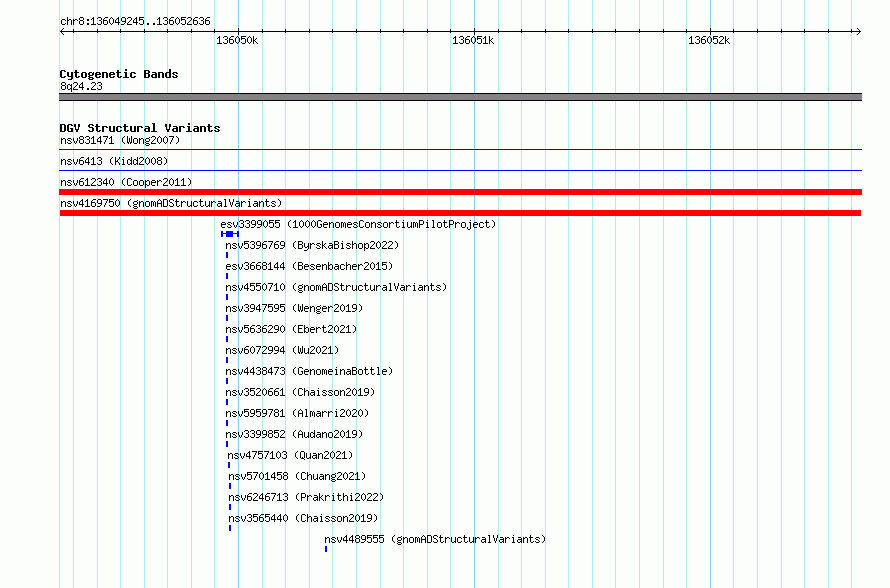
Task: Click the 136051k ruler tick label
Action: 473,40
